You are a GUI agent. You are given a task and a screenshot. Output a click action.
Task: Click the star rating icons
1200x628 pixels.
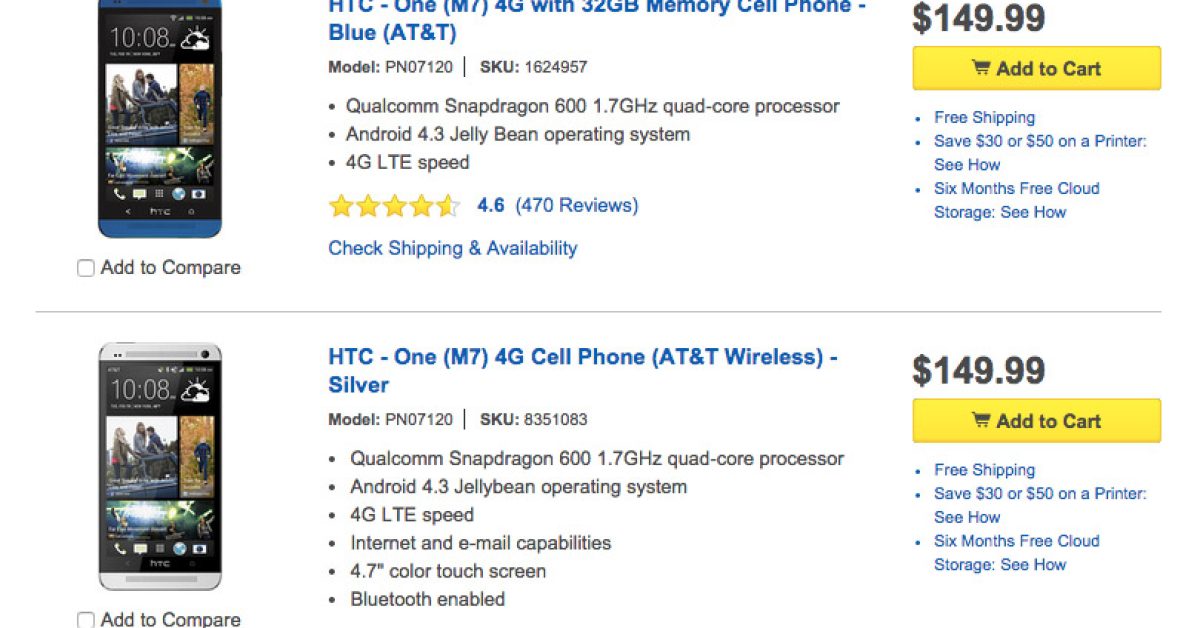(394, 206)
